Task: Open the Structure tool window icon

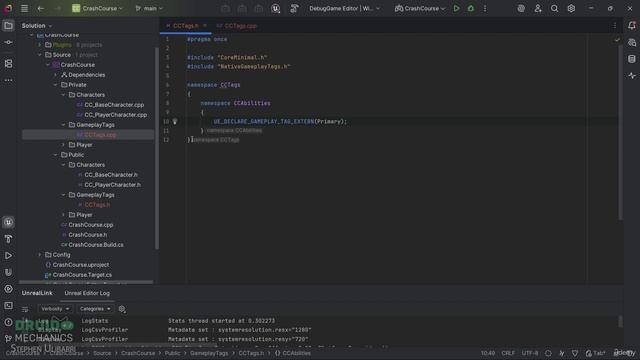Action: [8, 63]
